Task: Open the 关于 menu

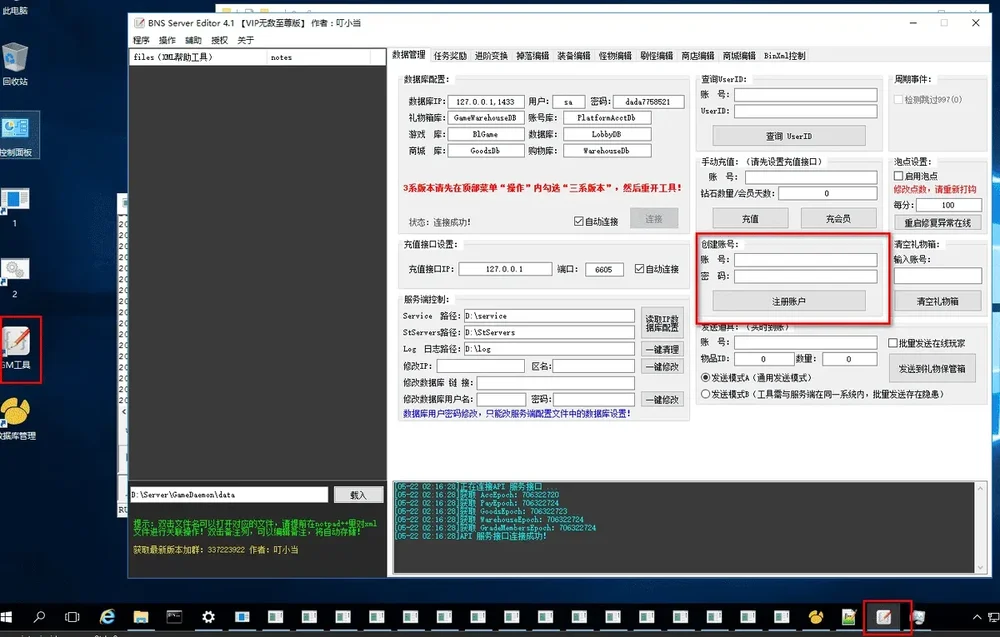Action: (x=246, y=40)
